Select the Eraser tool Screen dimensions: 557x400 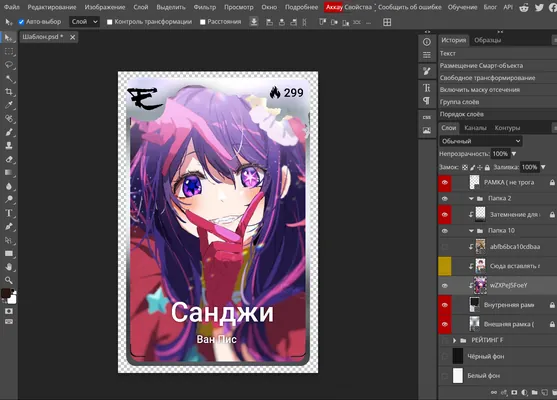(9, 159)
